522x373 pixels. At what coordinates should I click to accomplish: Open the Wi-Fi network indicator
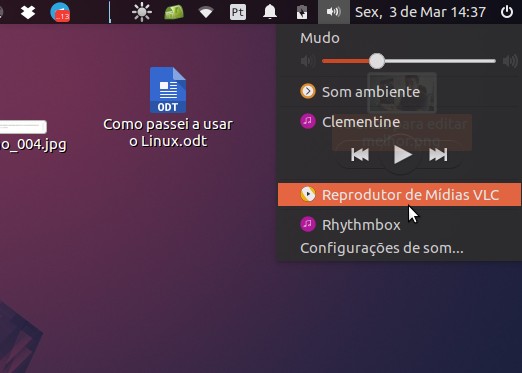tap(206, 13)
